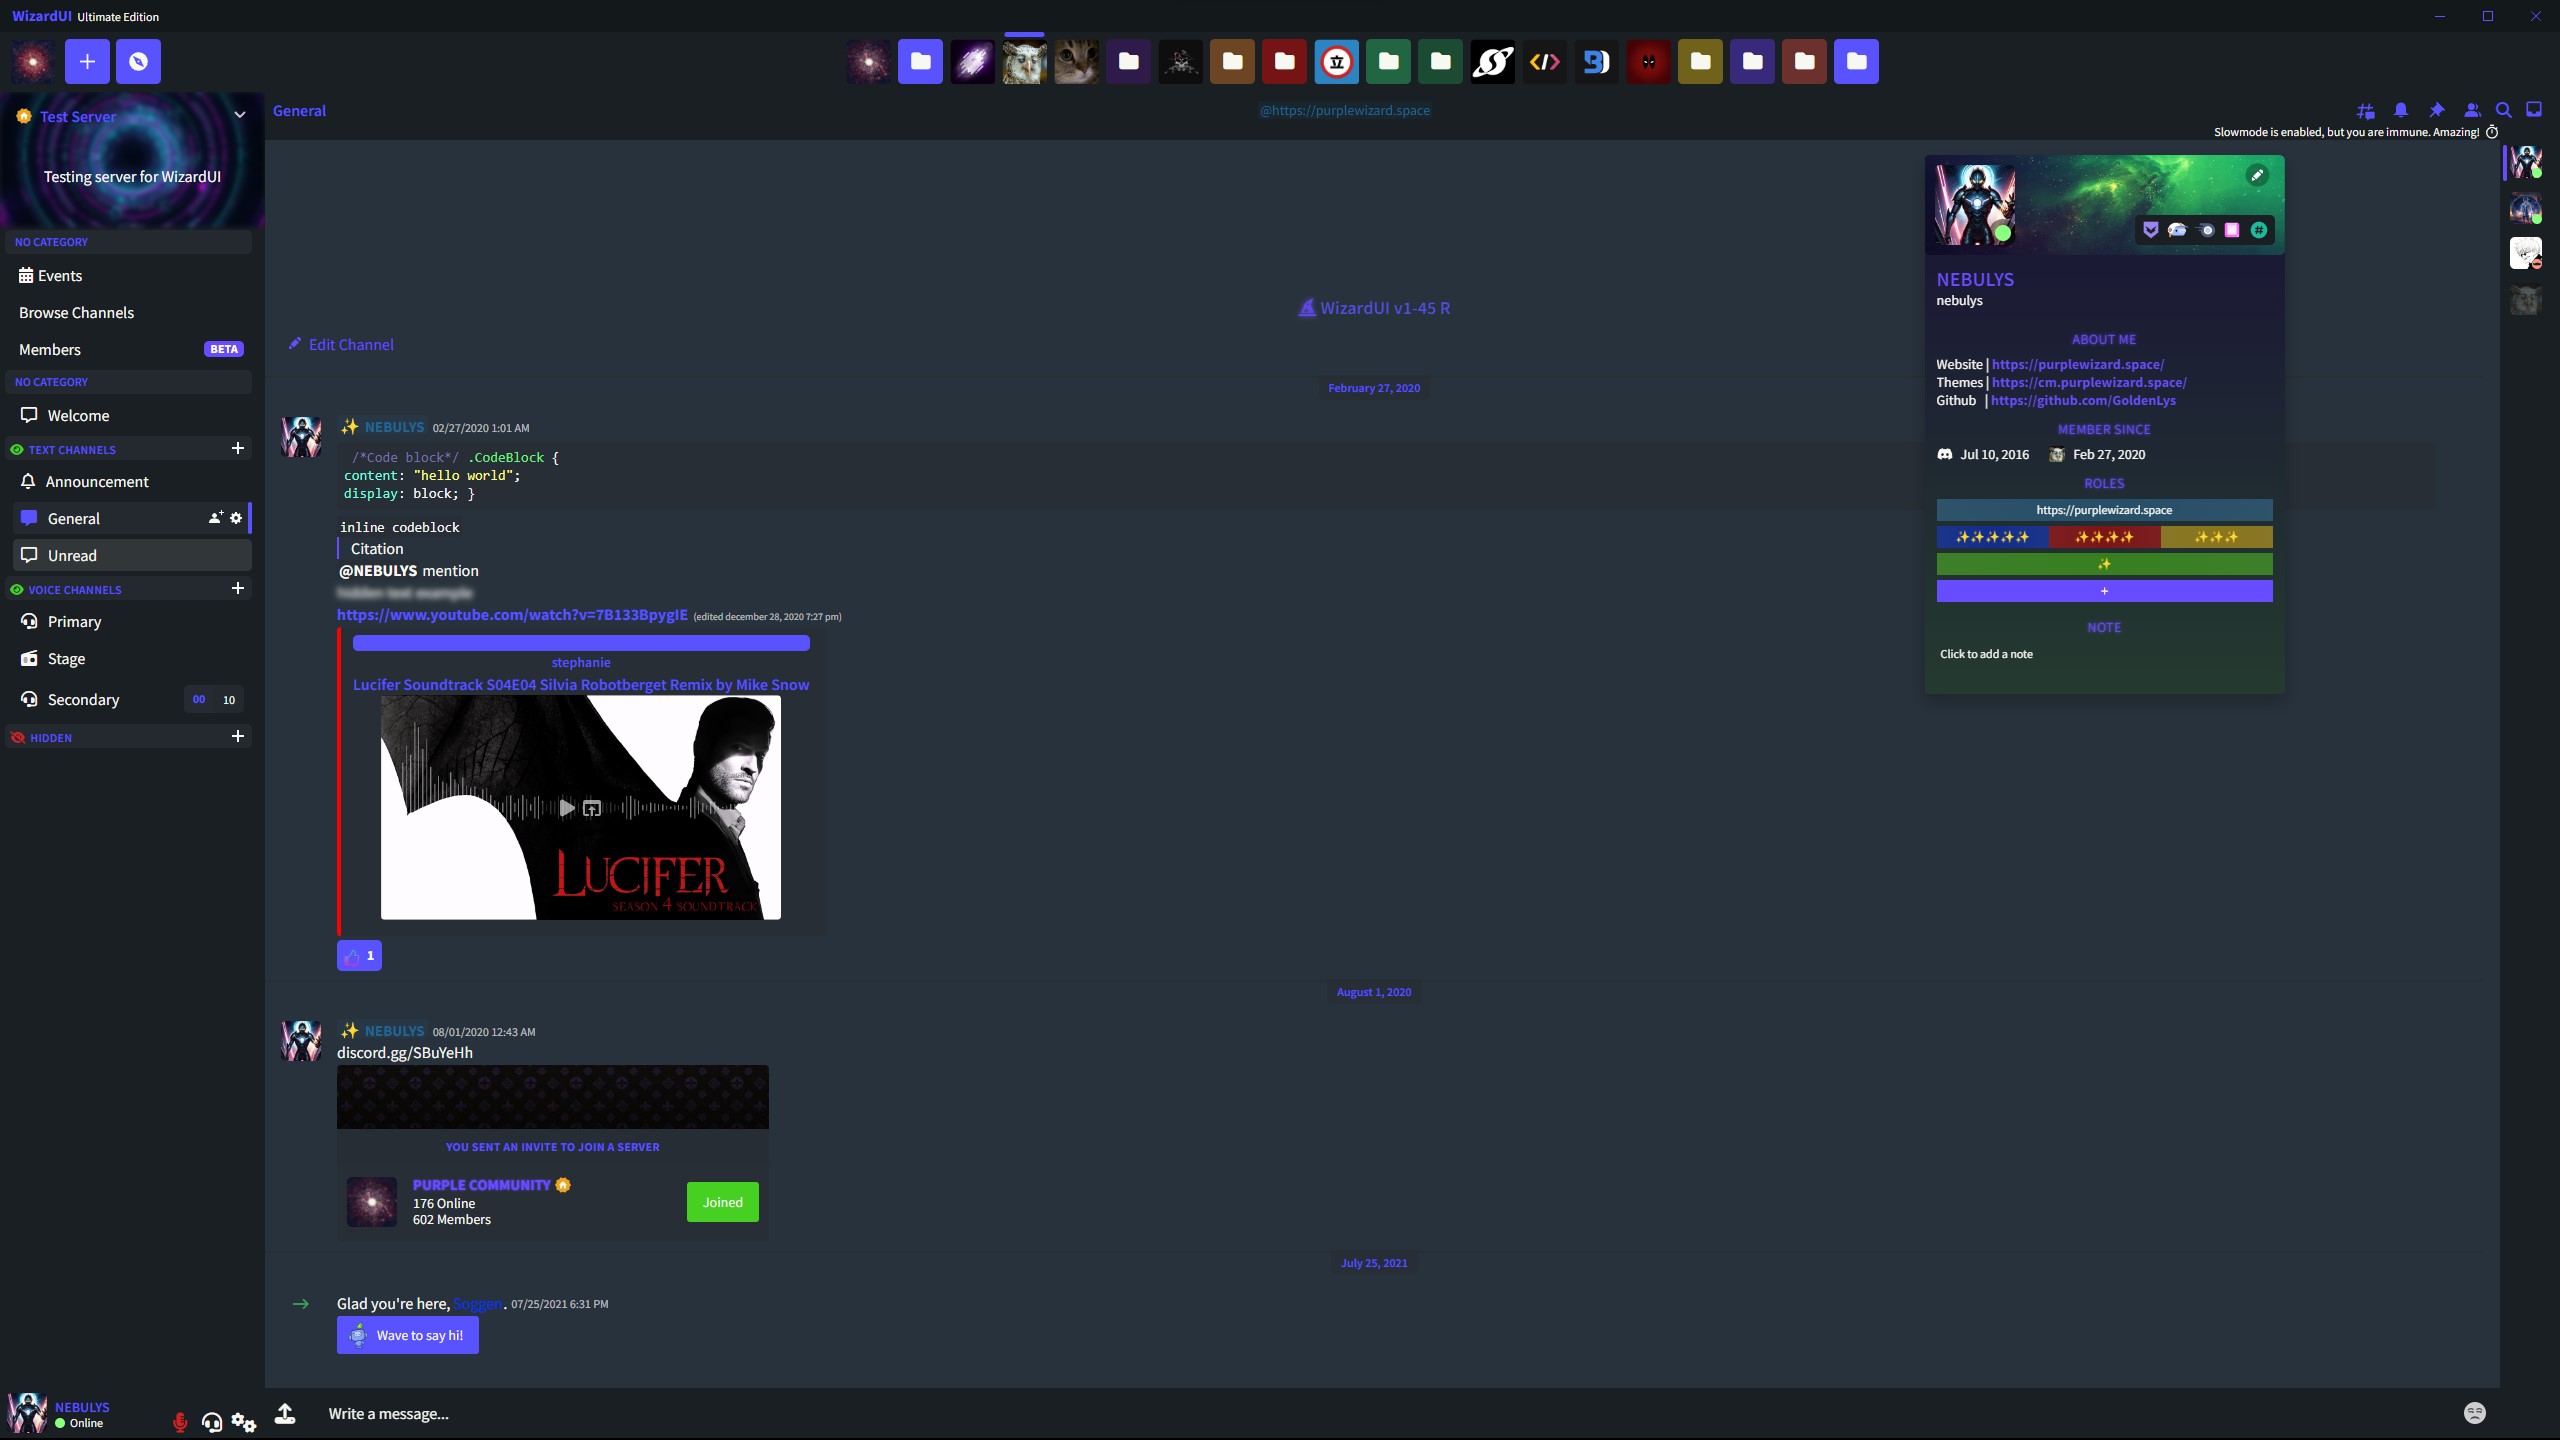The height and width of the screenshot is (1440, 2560).
Task: Open the Events channel entry
Action: coord(130,276)
